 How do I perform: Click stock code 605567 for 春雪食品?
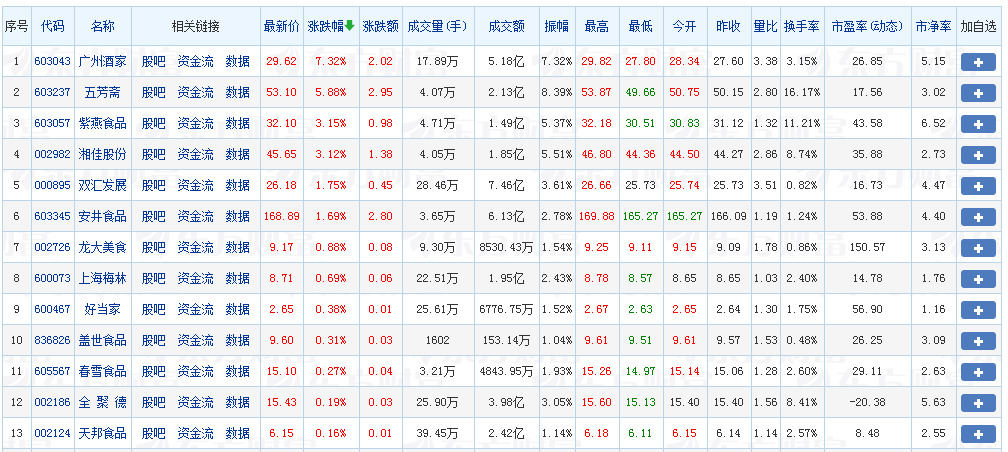52,372
